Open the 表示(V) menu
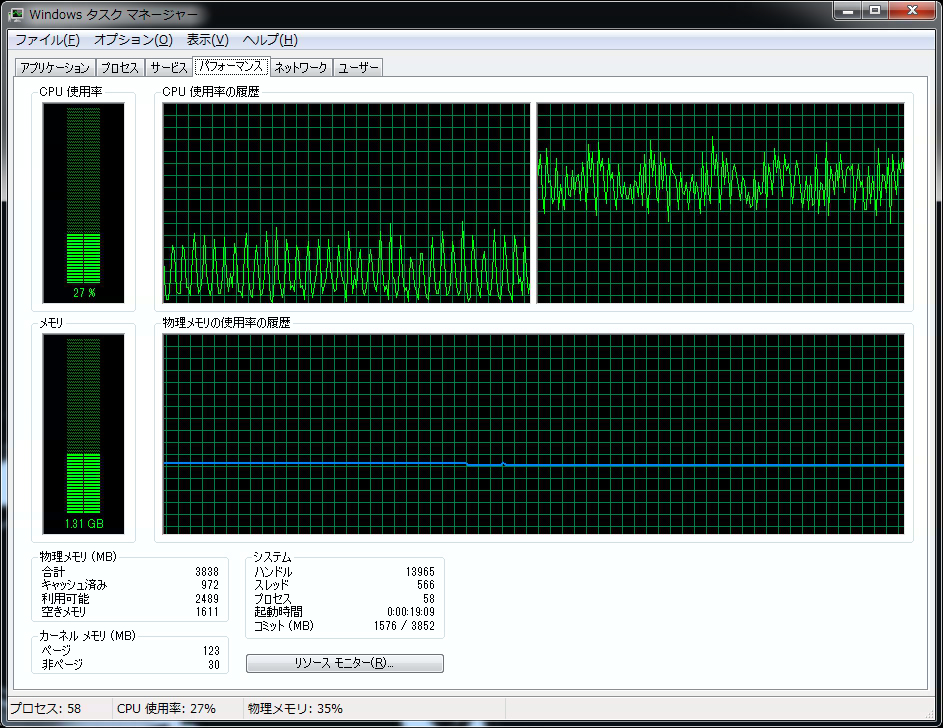Screen dimensions: 943x728 207,40
